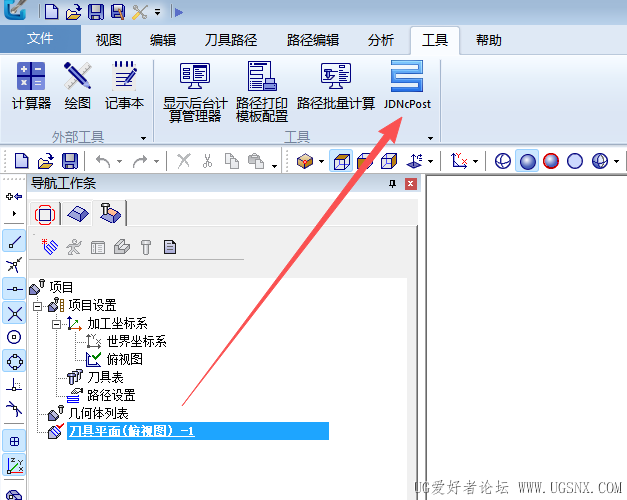Click the Redo arrow
The height and width of the screenshot is (500, 627).
[140, 161]
